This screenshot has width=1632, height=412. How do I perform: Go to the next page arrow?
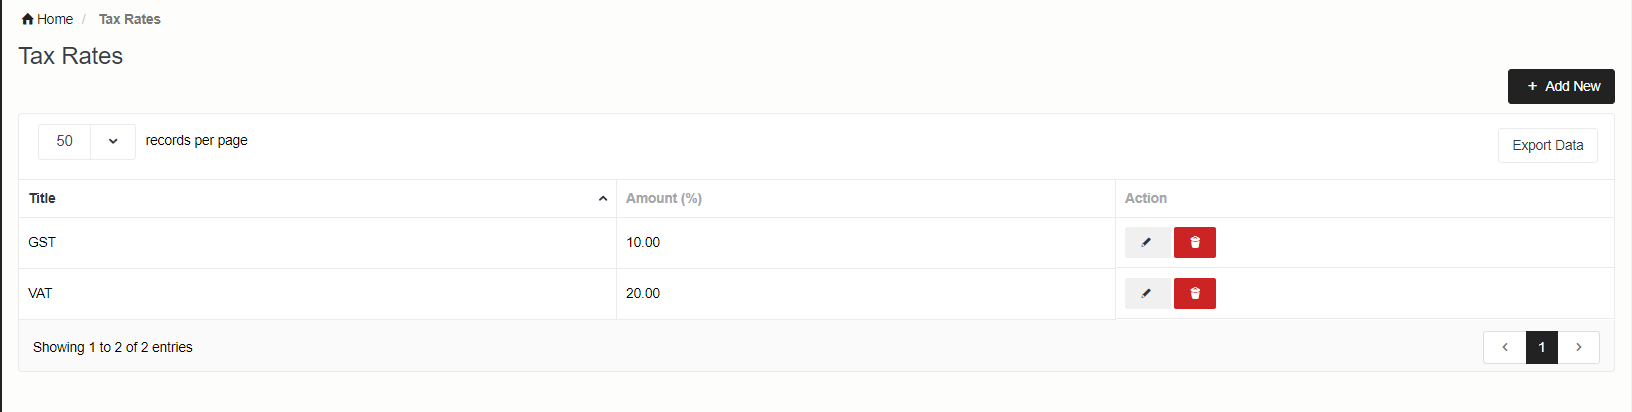[x=1579, y=347]
